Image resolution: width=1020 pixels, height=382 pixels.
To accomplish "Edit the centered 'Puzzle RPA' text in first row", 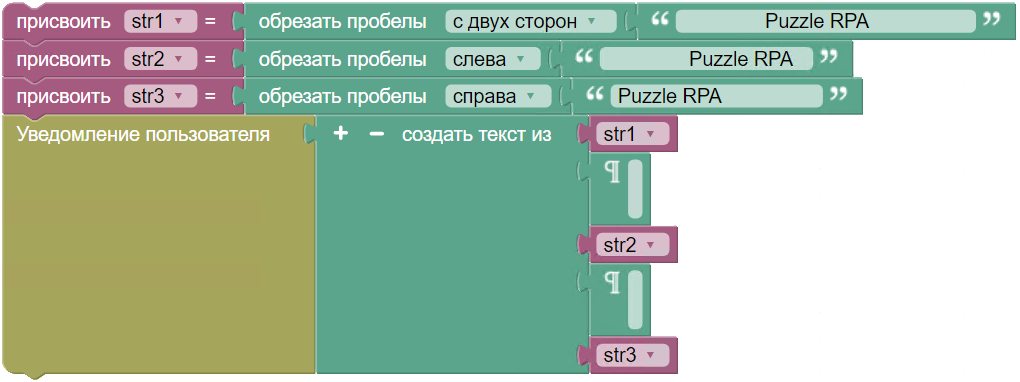I will pos(825,21).
